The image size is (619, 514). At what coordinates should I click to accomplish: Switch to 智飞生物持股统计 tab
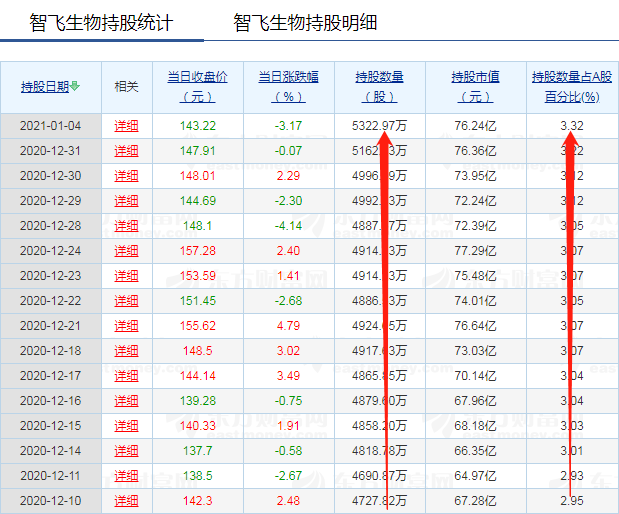101,23
